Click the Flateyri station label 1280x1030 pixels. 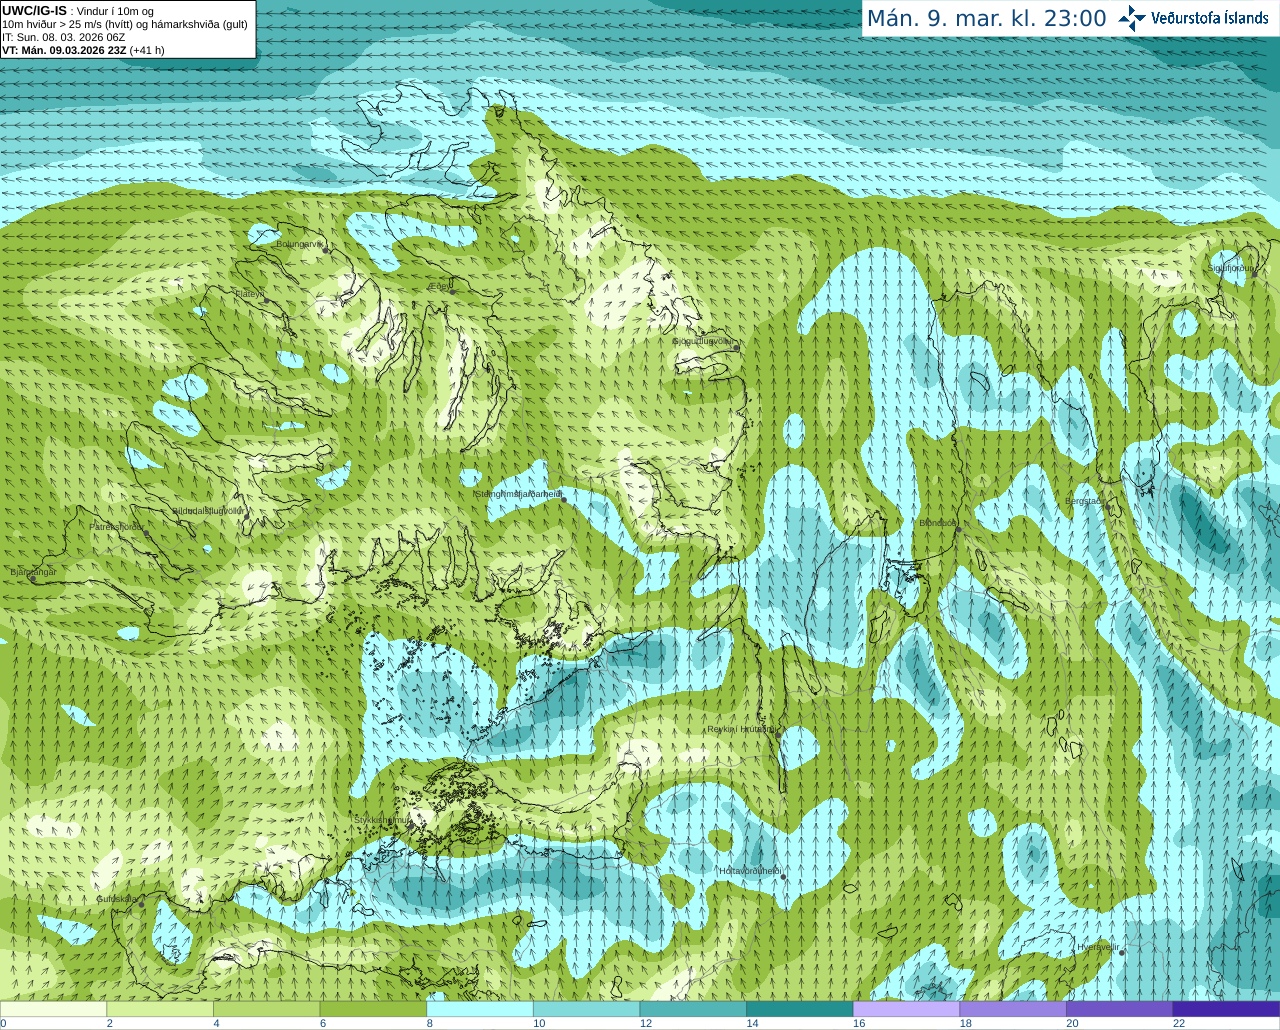(248, 294)
